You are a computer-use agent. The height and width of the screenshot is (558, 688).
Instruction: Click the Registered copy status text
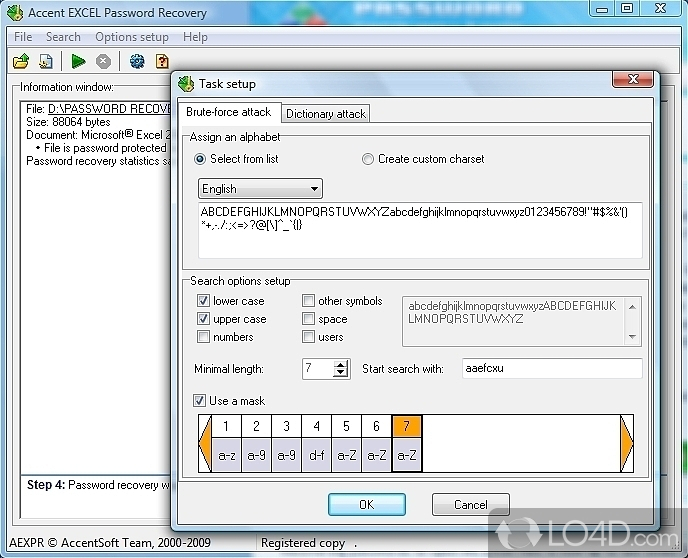[x=303, y=543]
